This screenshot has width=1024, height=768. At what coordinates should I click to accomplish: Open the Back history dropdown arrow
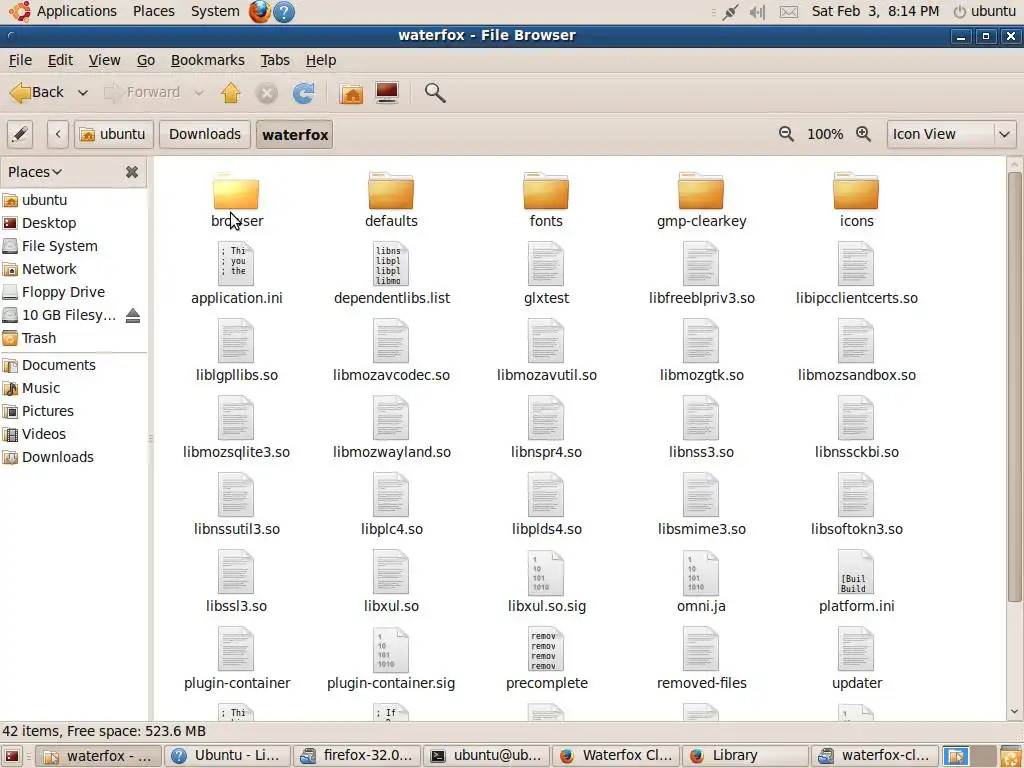pos(83,93)
